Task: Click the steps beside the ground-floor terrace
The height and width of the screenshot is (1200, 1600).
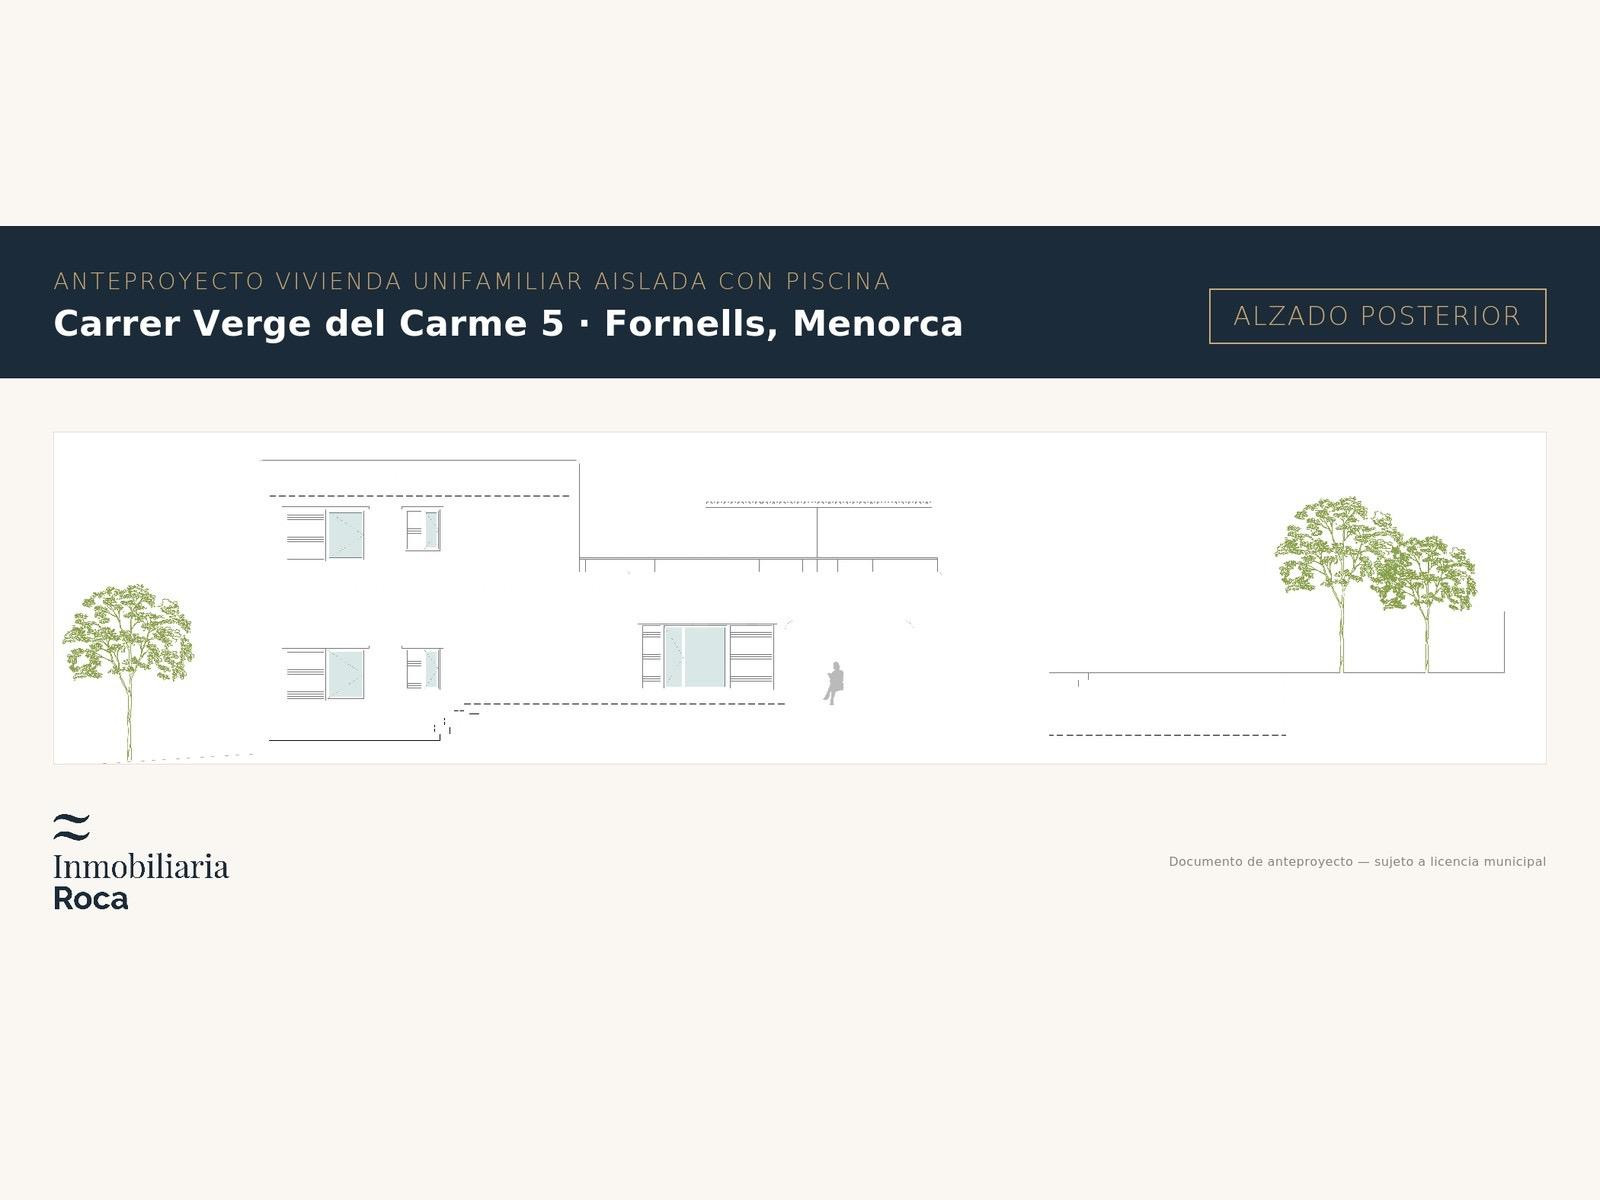Action: tap(455, 722)
